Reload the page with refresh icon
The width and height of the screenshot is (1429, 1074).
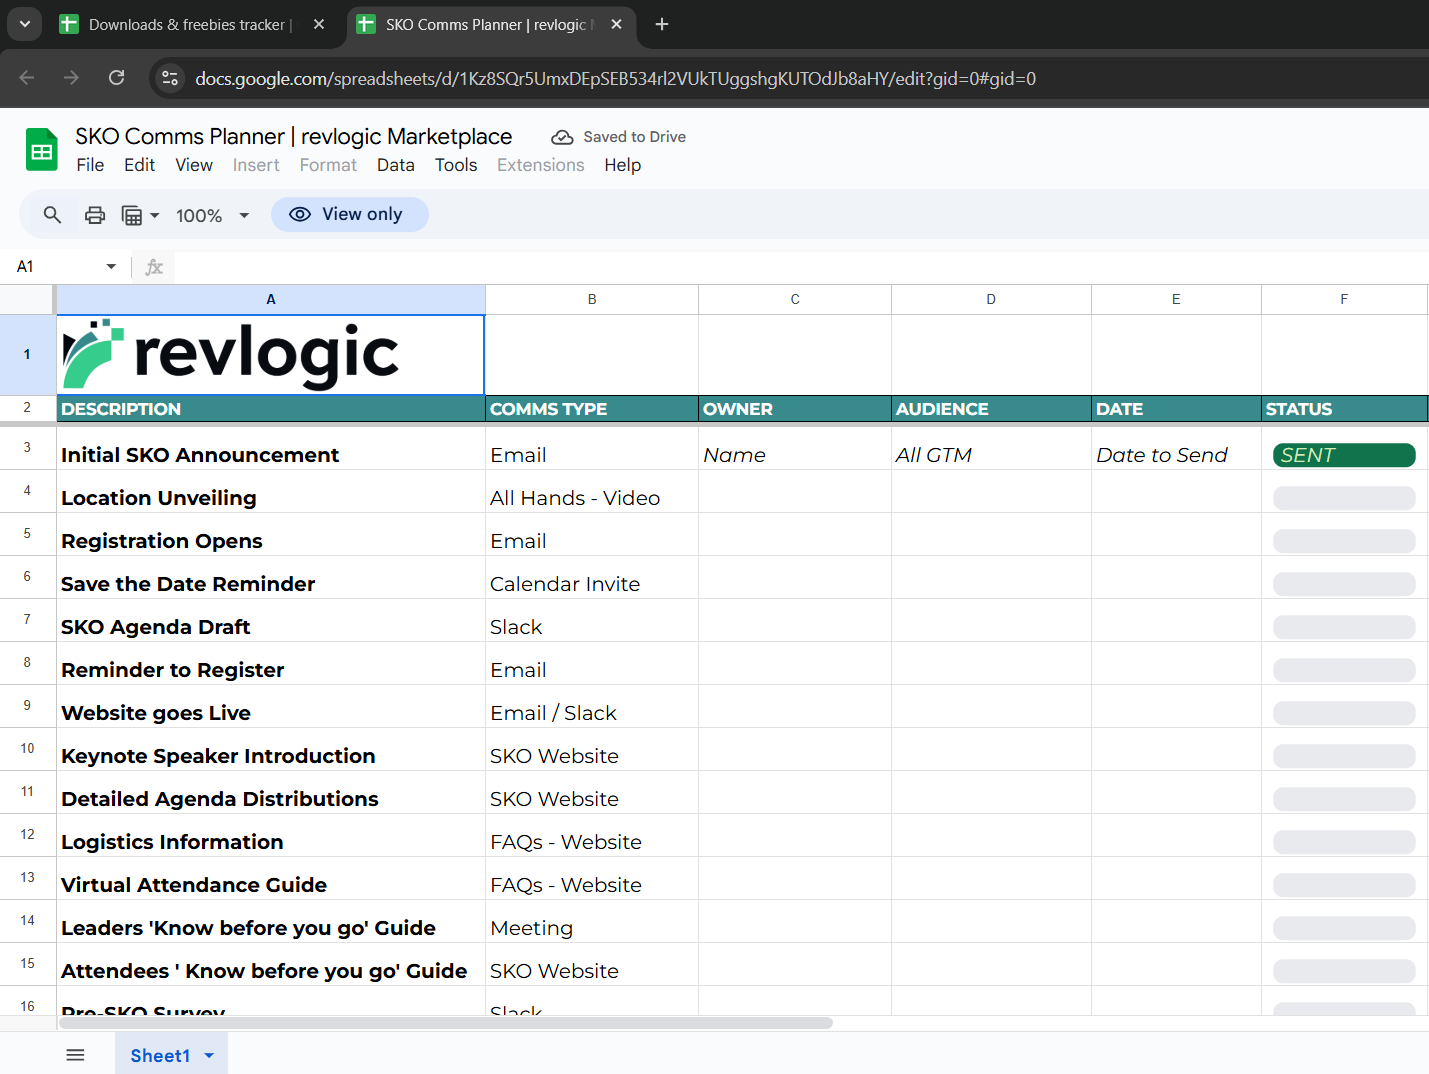tap(116, 78)
